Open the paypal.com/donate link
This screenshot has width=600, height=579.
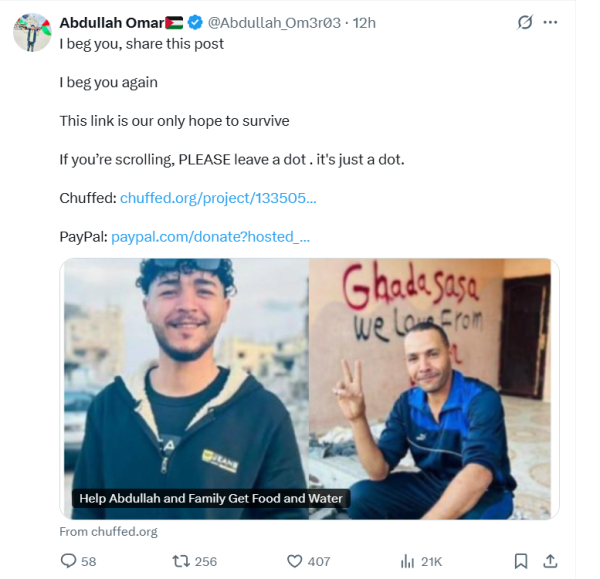pos(210,237)
